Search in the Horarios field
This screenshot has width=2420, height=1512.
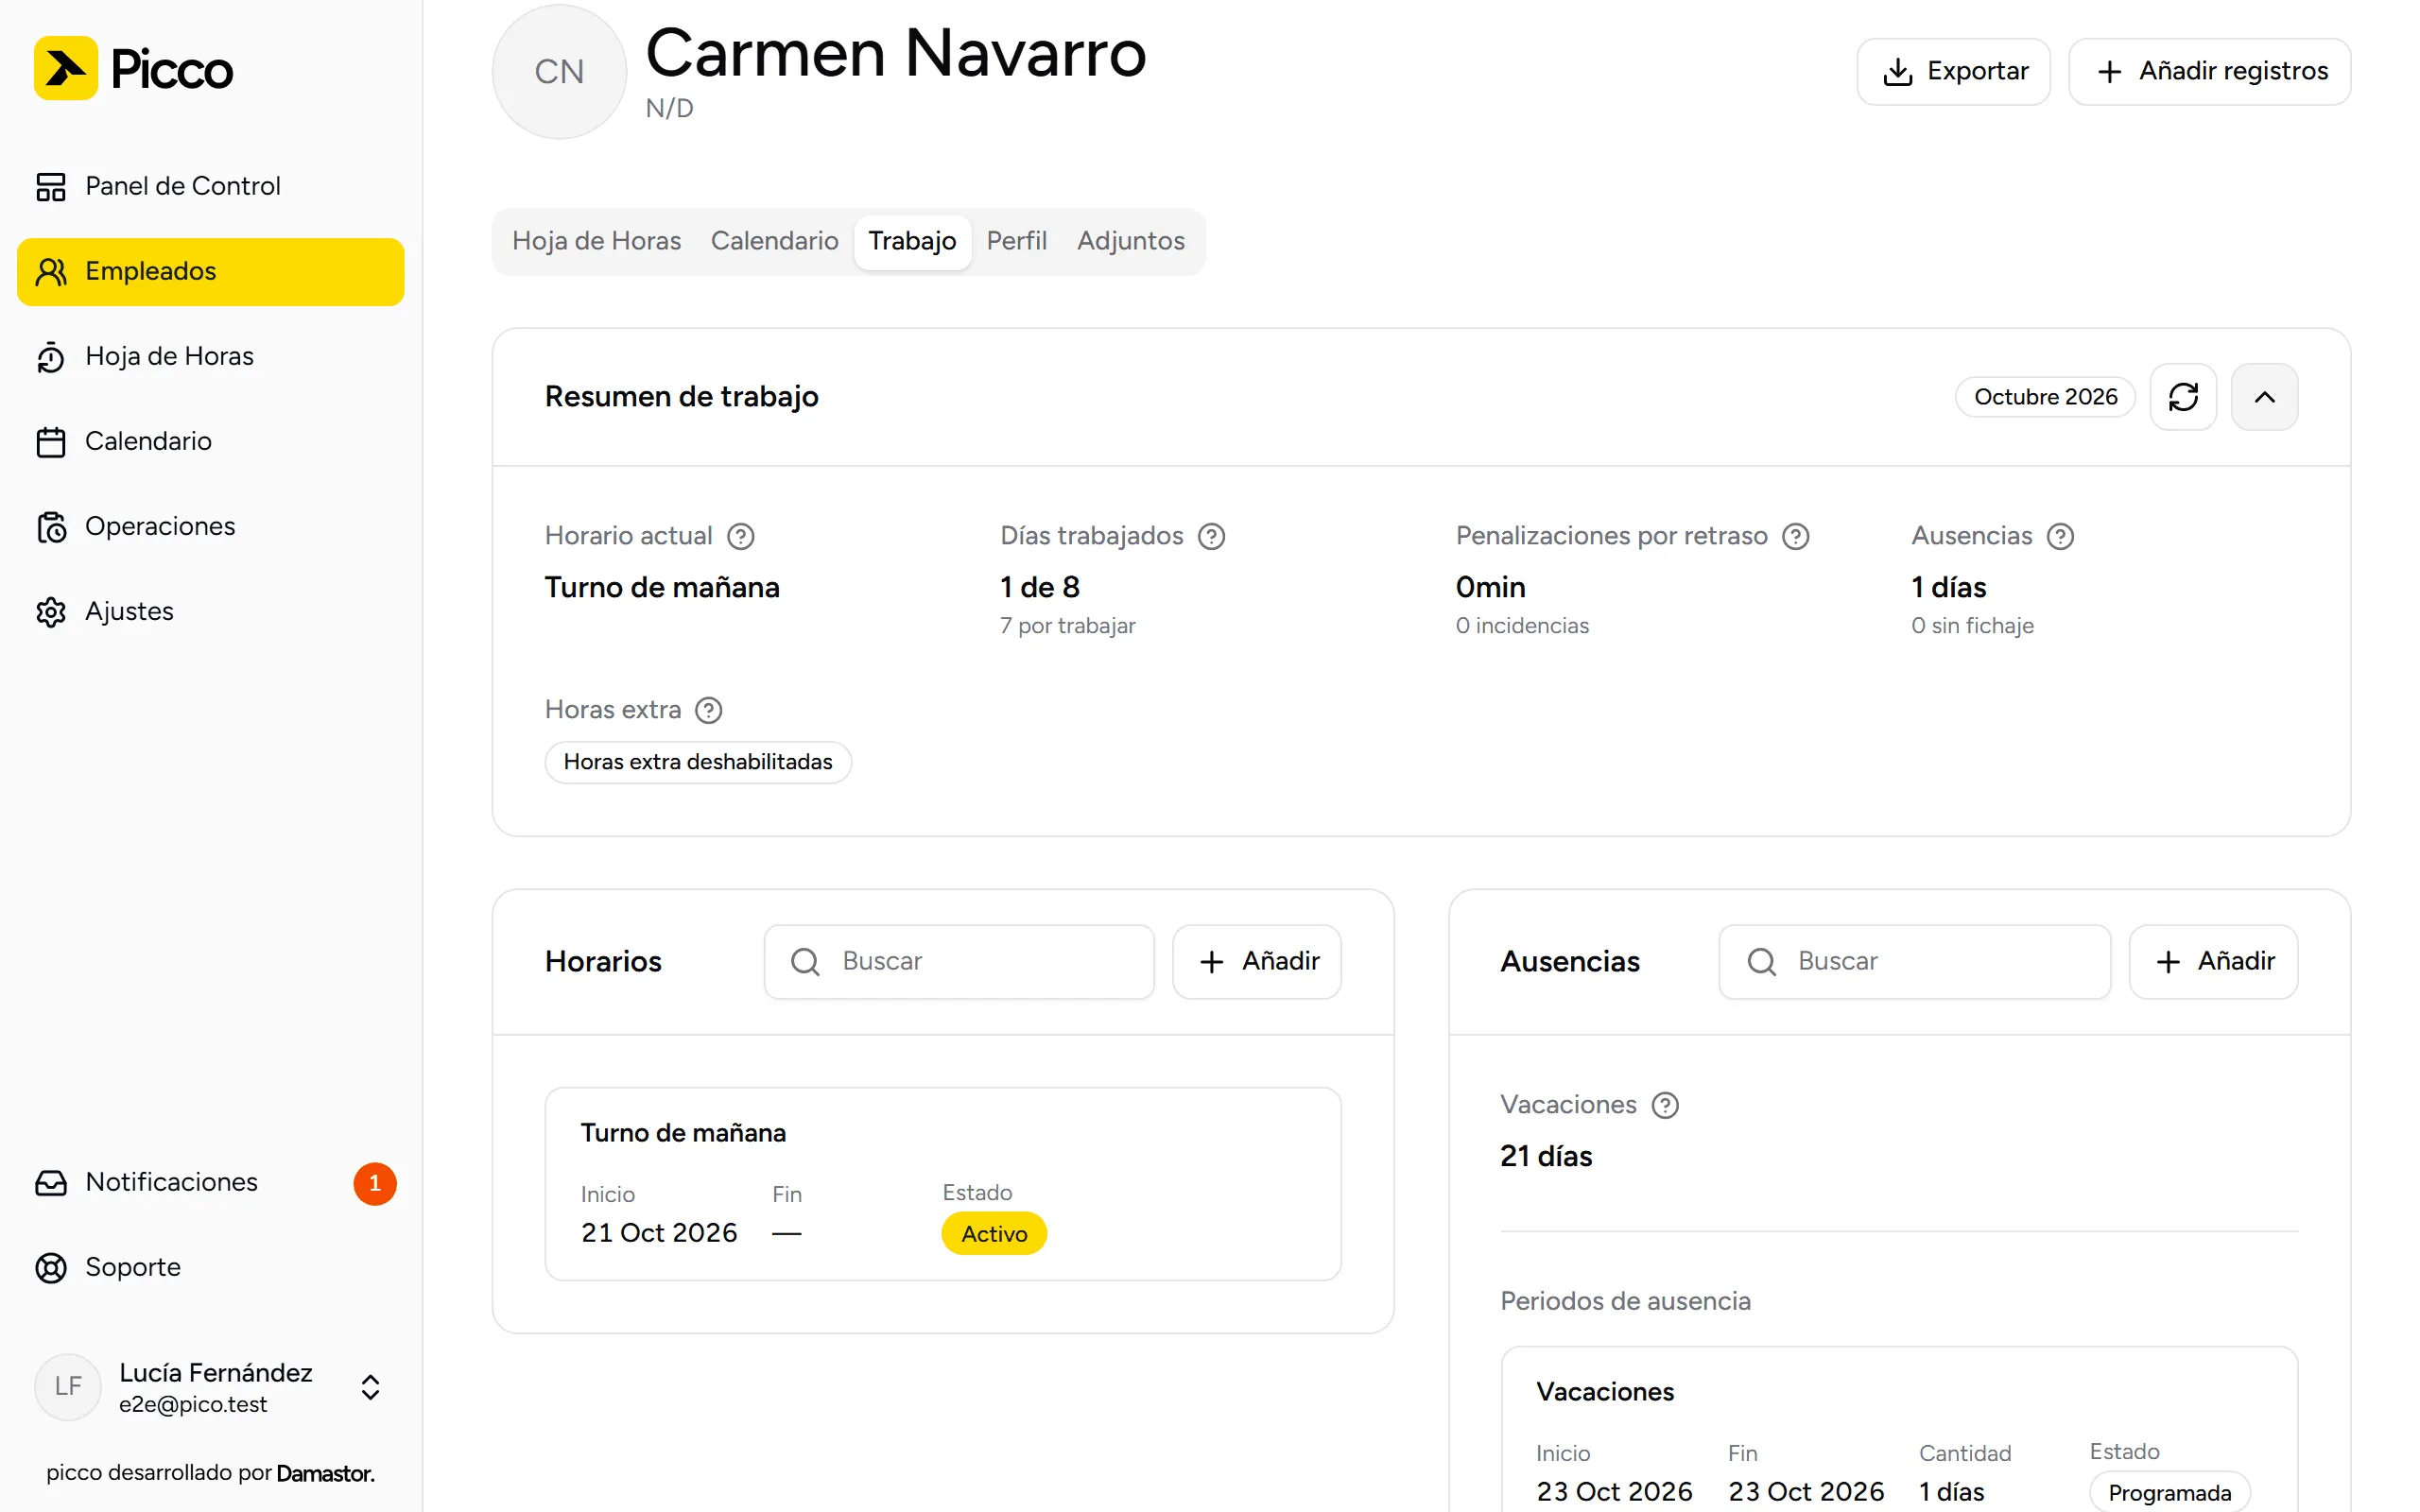(959, 961)
